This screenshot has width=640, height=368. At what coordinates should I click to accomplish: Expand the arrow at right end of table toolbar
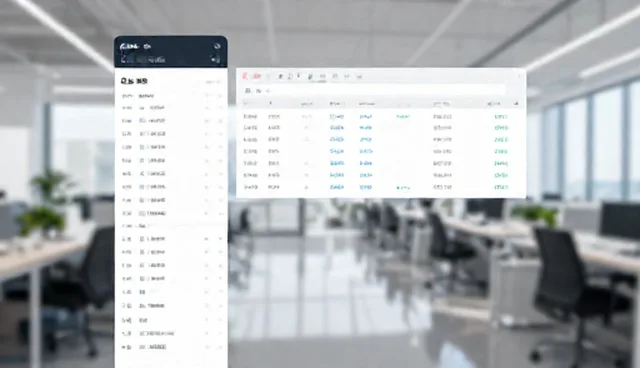point(519,76)
